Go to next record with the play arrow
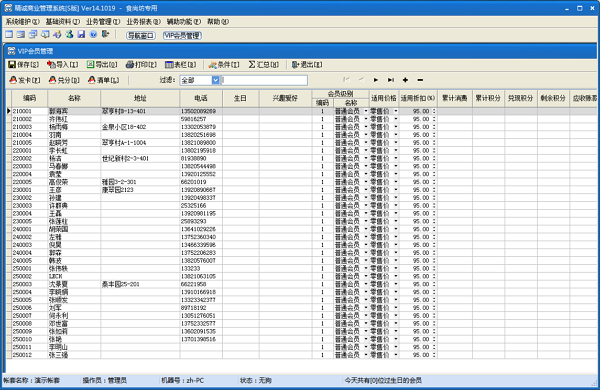600x390 pixels. pyautogui.click(x=376, y=80)
